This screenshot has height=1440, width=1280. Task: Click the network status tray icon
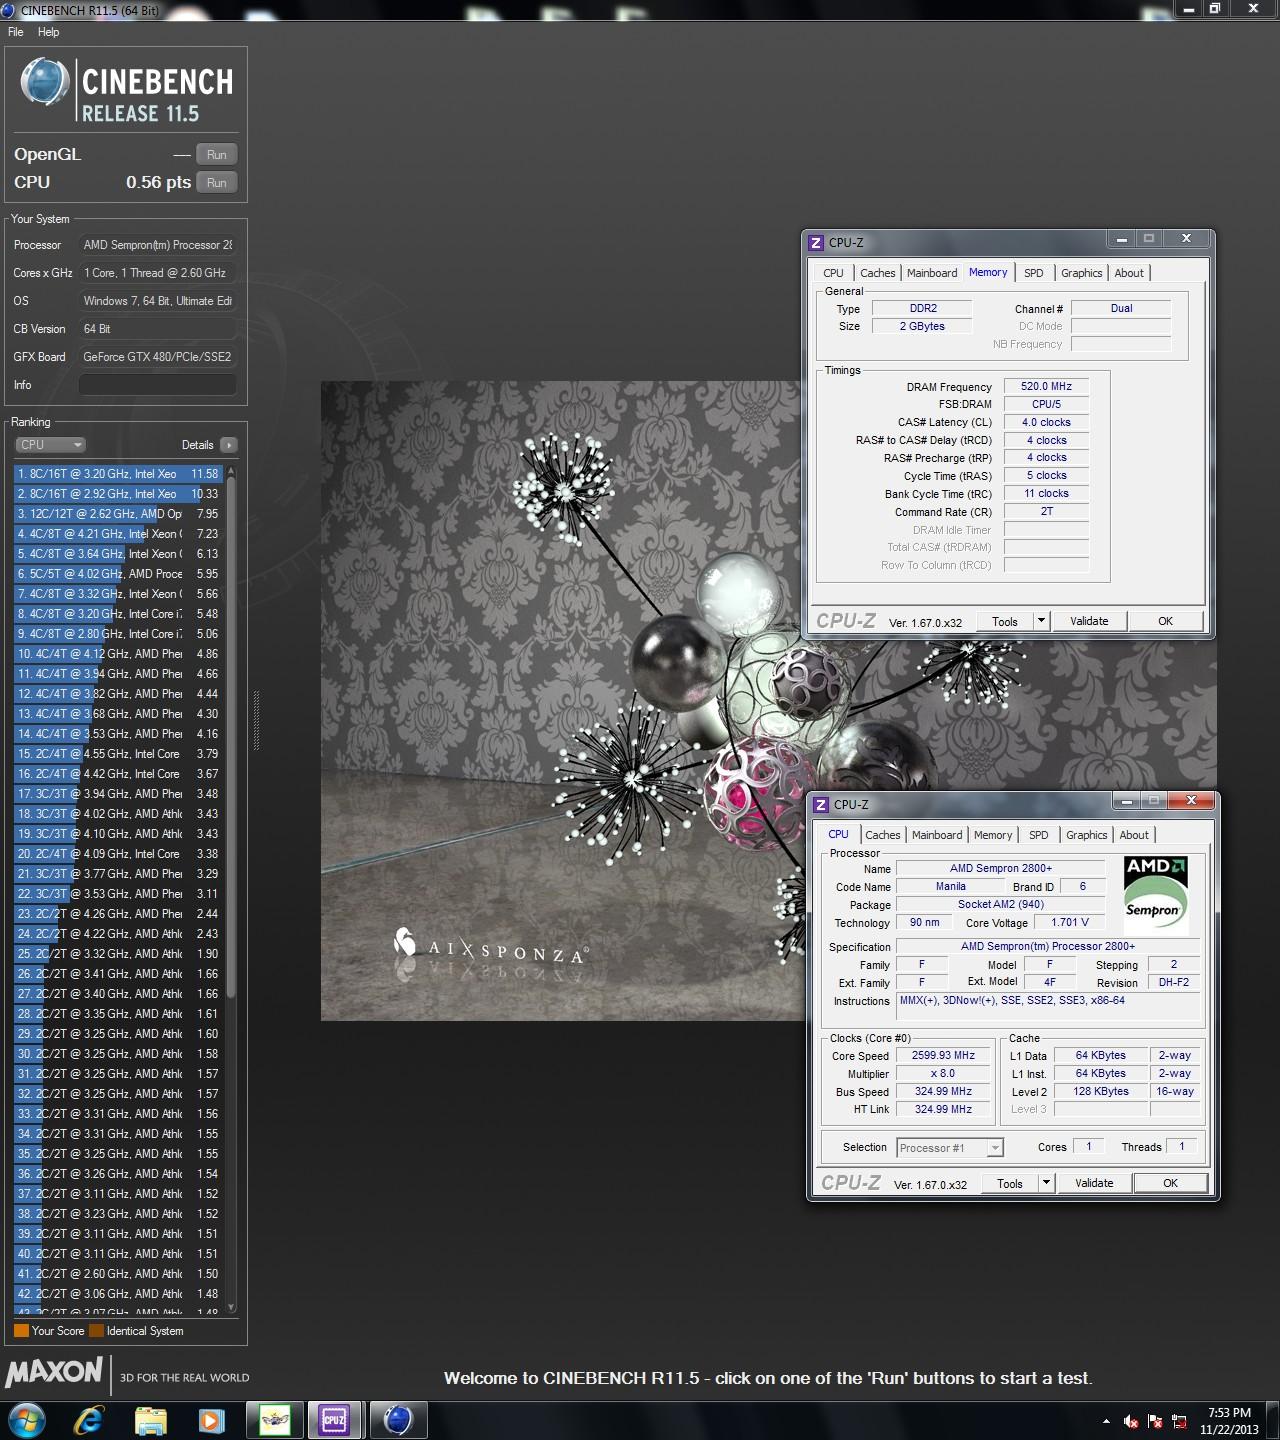(x=1180, y=1421)
